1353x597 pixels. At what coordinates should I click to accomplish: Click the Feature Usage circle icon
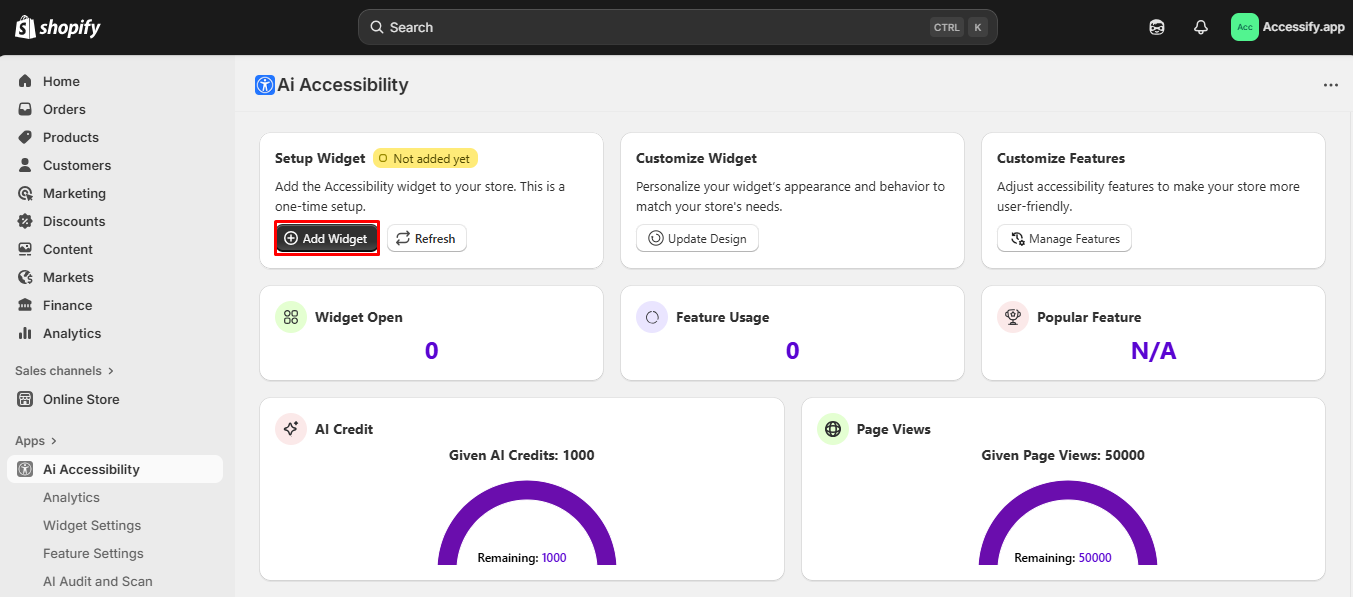click(651, 316)
